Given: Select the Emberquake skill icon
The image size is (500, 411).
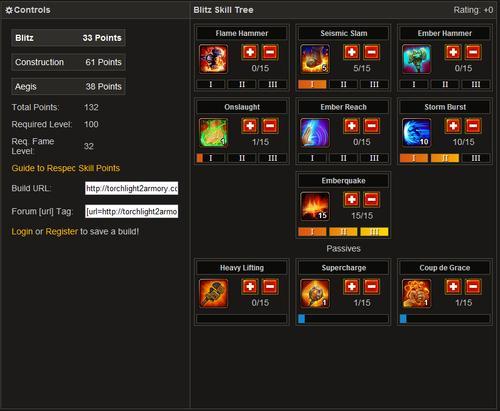Looking at the screenshot, I should pos(315,206).
